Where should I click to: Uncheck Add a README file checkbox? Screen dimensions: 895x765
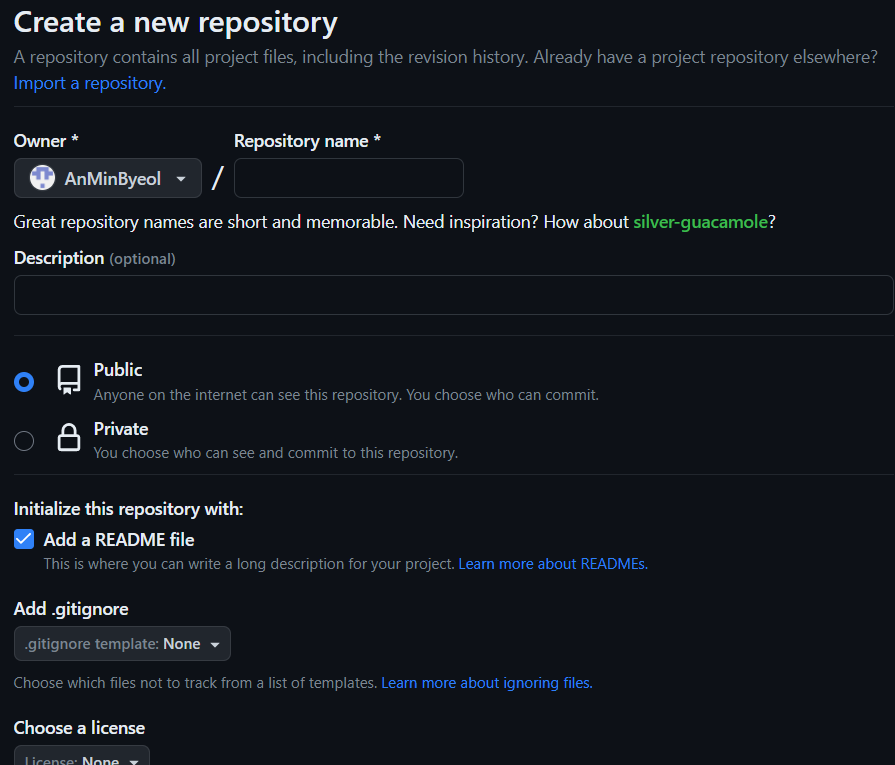[x=24, y=539]
